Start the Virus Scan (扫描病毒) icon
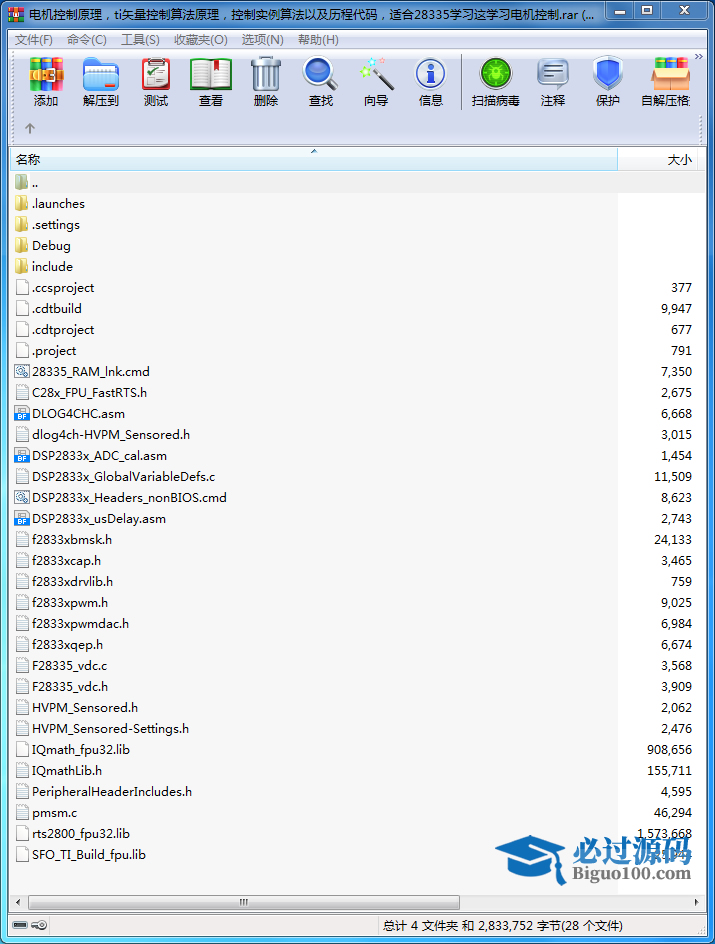Screen dimensions: 715x944 [x=495, y=82]
